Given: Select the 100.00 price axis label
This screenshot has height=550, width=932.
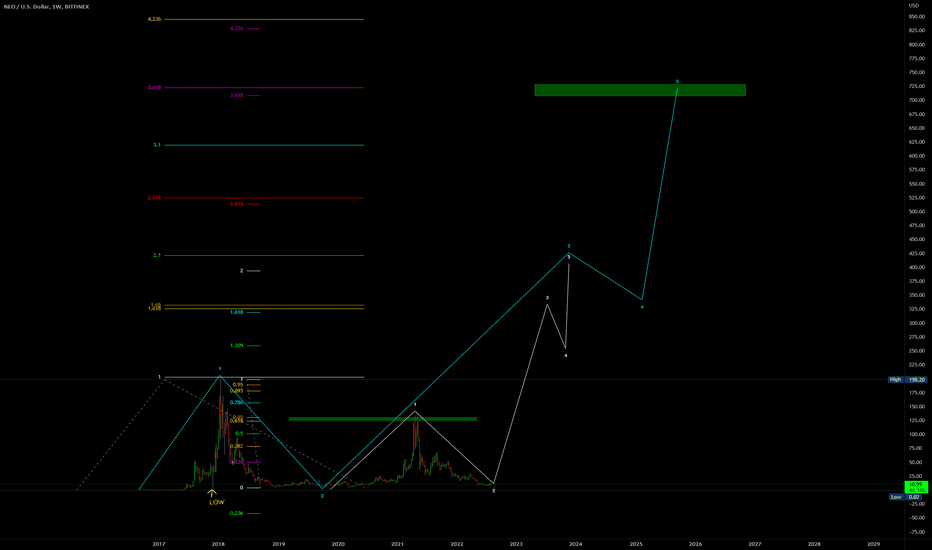Looking at the screenshot, I should 917,435.
